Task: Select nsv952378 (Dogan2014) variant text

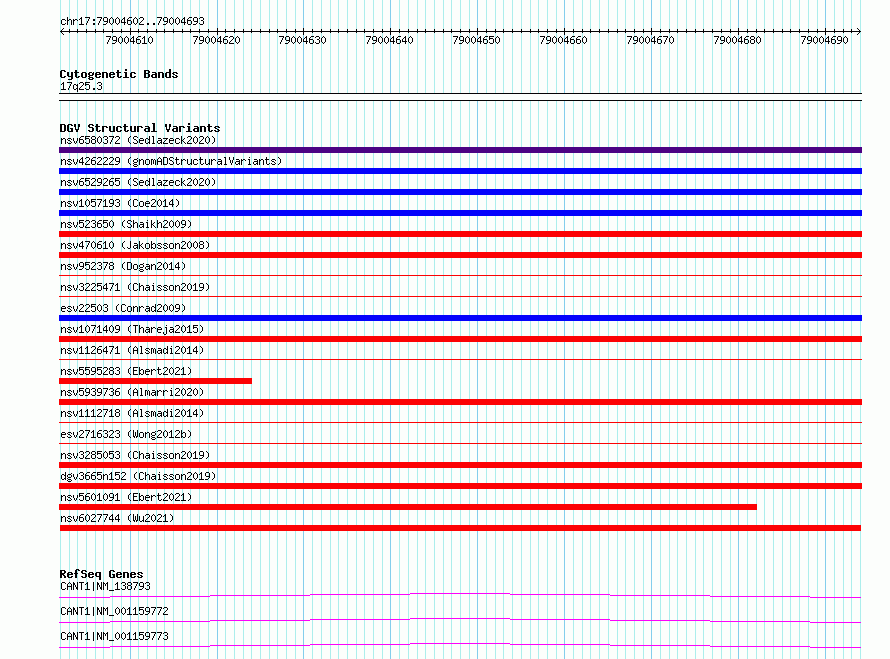Action: click(x=123, y=266)
